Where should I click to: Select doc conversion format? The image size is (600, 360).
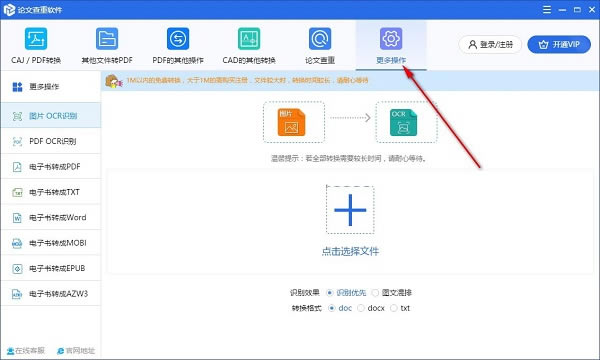tap(331, 308)
